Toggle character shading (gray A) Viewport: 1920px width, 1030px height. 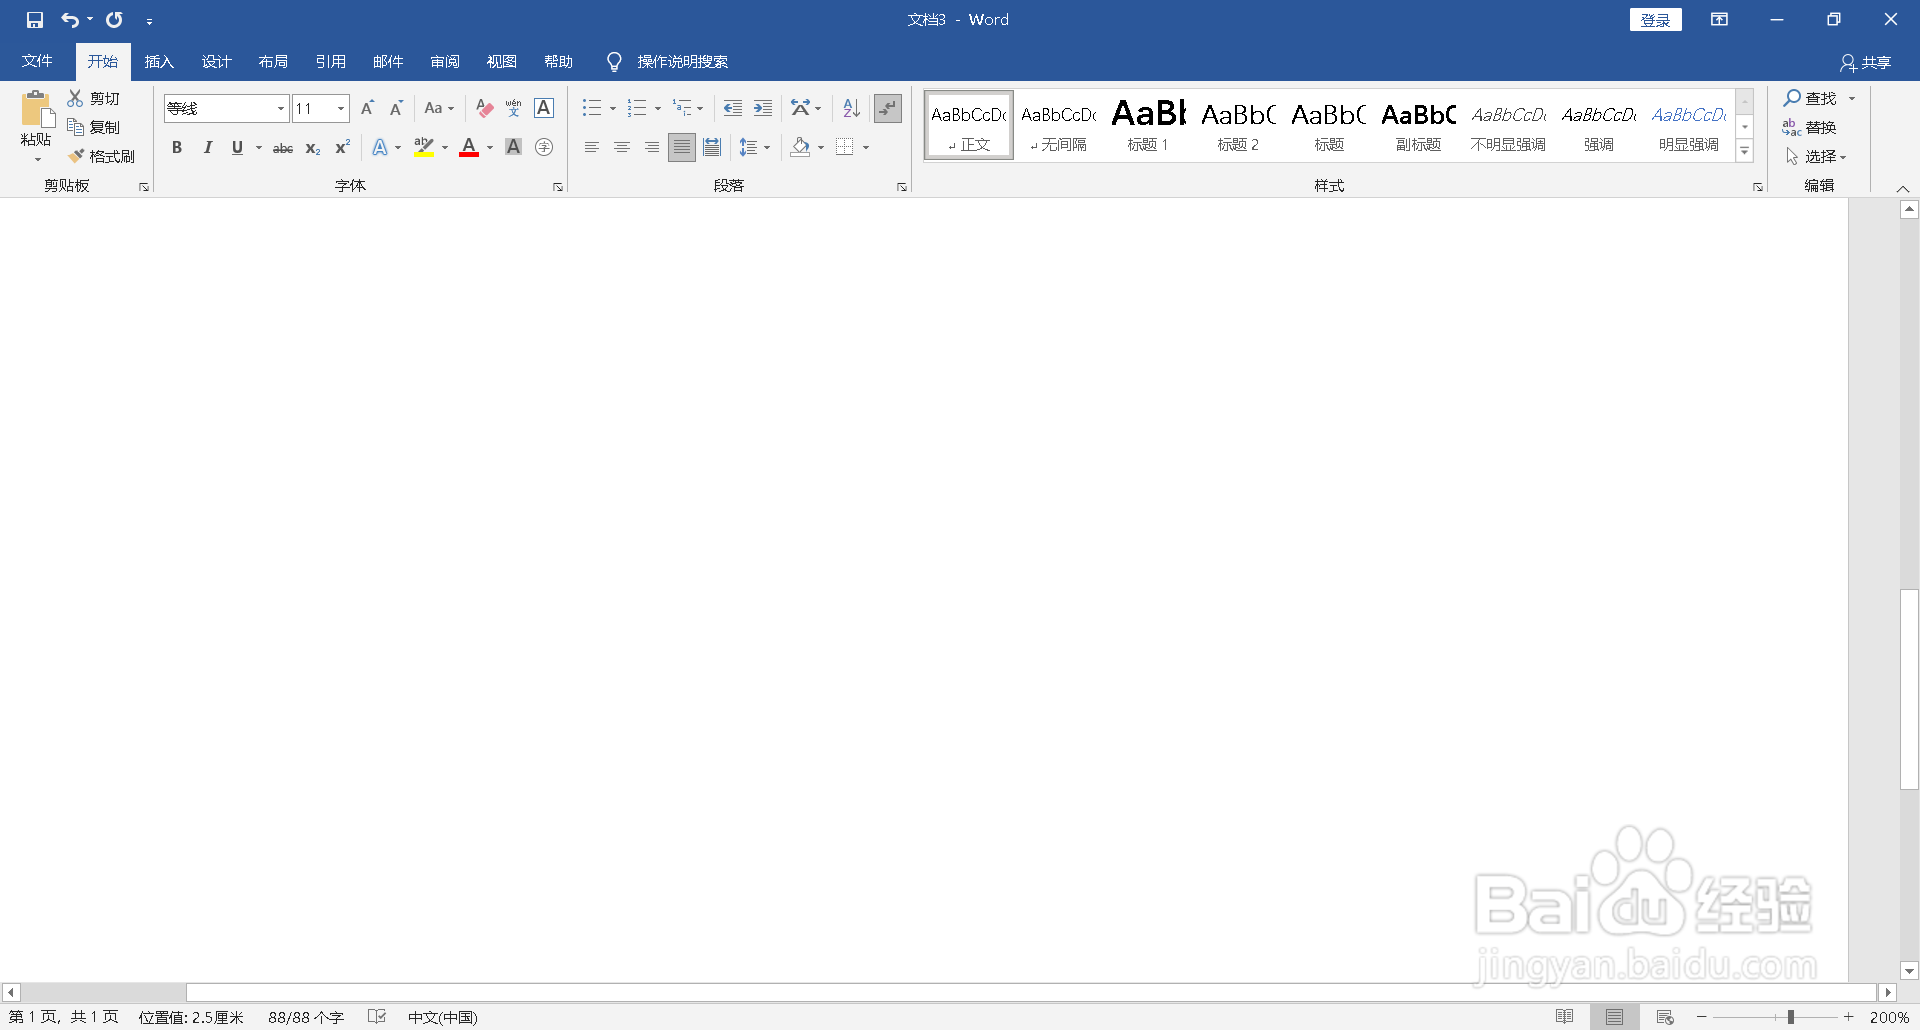(514, 147)
